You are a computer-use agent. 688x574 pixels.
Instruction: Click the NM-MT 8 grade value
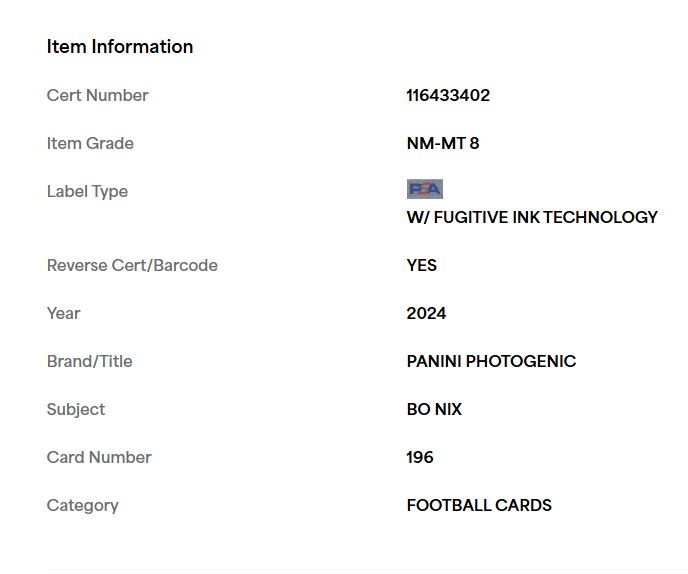443,143
